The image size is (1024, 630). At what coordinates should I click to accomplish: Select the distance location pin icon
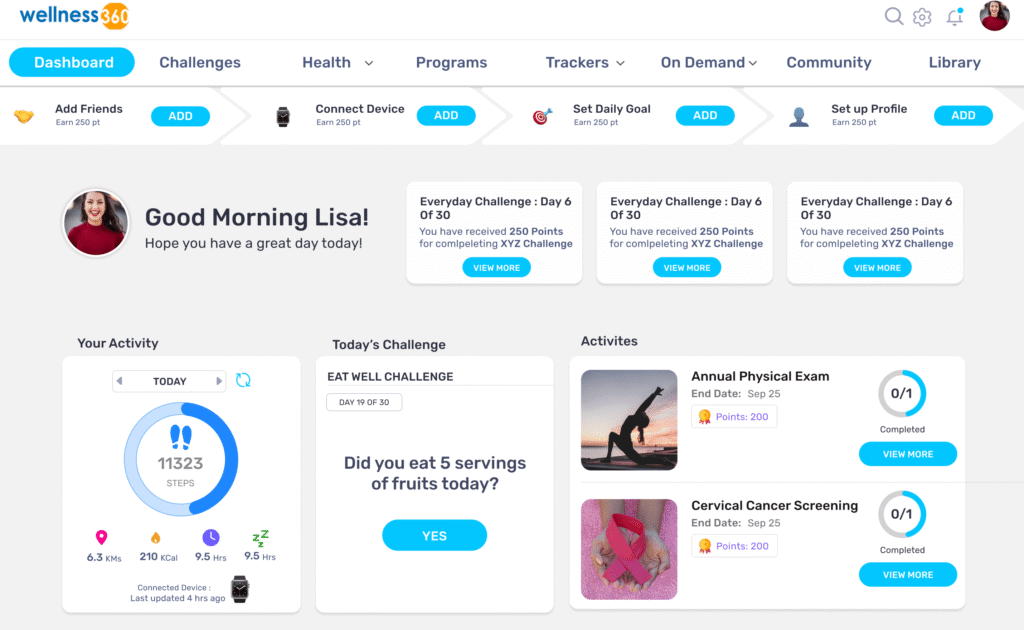(101, 537)
